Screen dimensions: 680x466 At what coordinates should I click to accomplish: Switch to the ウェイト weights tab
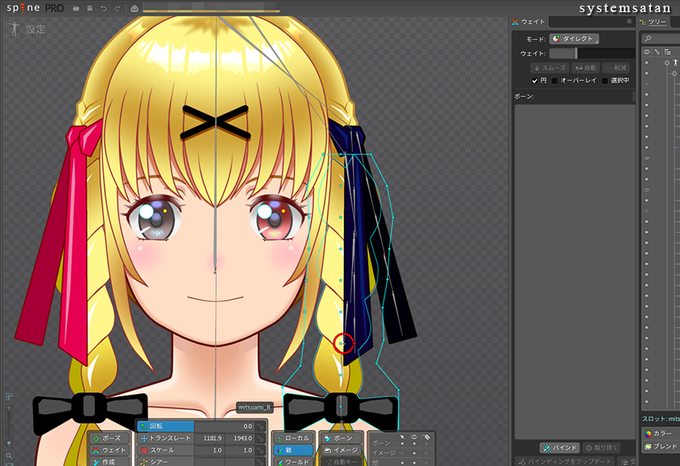(528, 22)
